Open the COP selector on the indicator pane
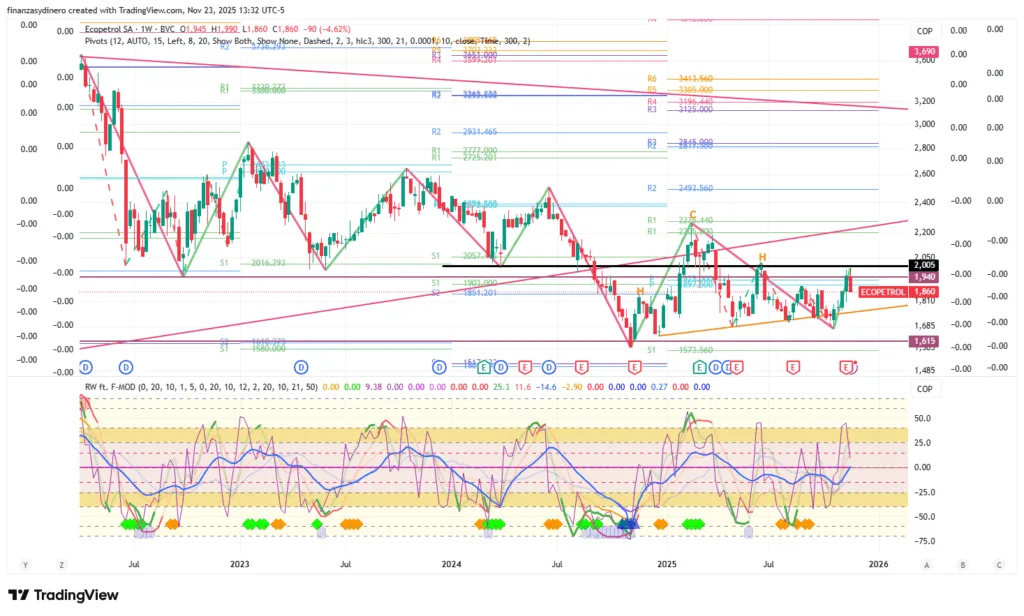 point(925,389)
